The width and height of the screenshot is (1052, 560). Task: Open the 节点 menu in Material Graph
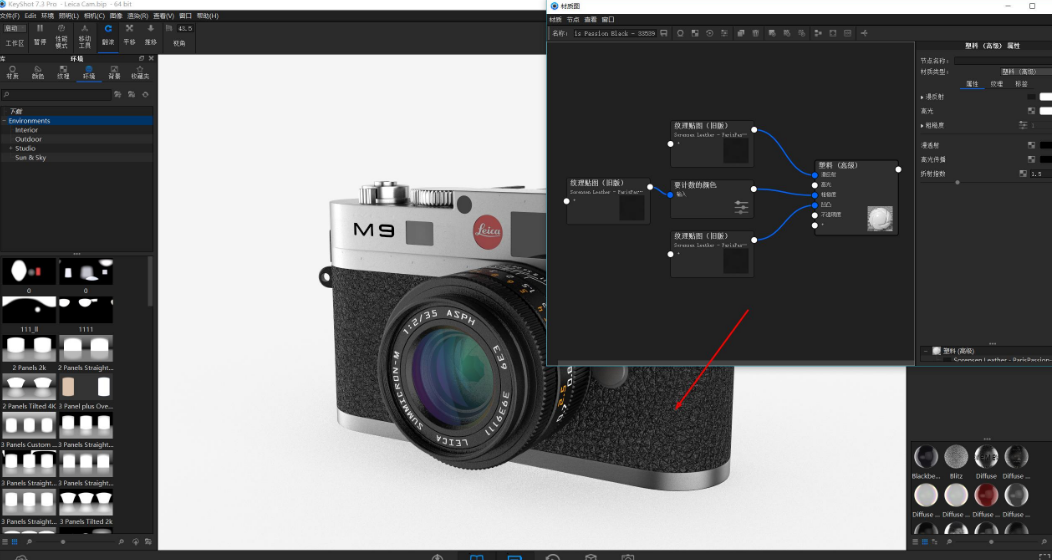coord(572,19)
